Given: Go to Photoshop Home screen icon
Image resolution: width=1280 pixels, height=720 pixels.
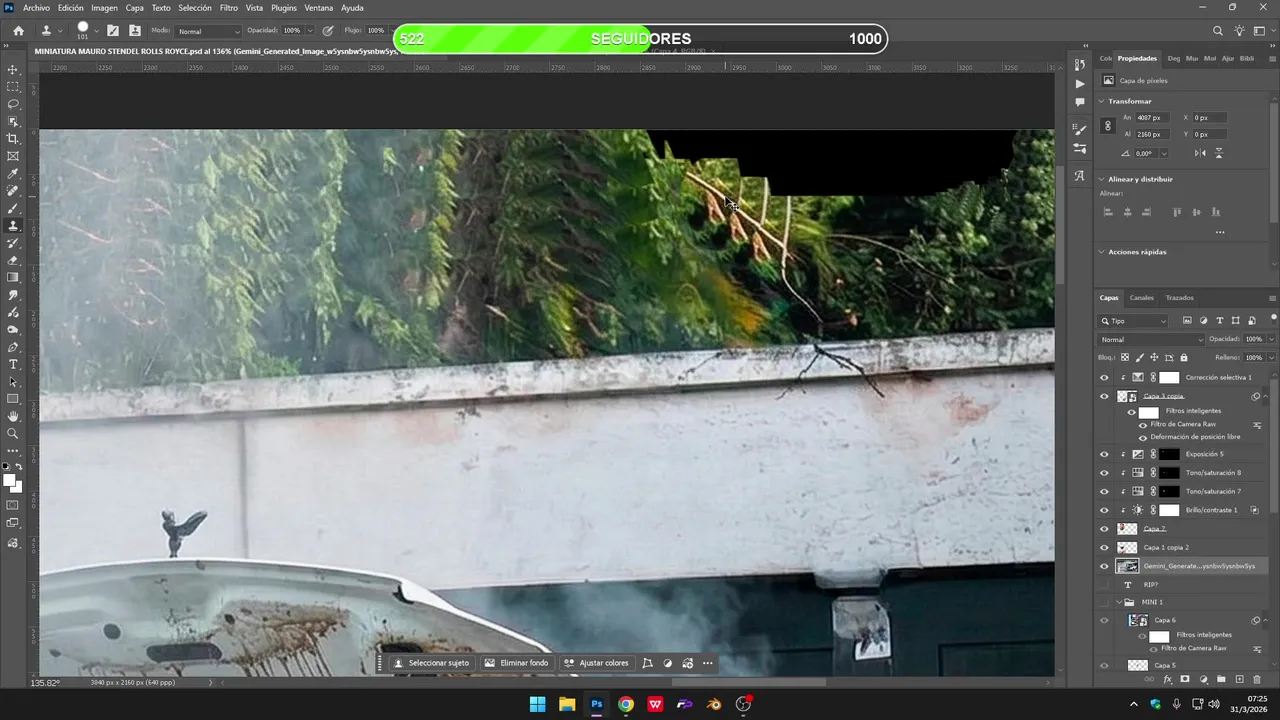Looking at the screenshot, I should 18,31.
